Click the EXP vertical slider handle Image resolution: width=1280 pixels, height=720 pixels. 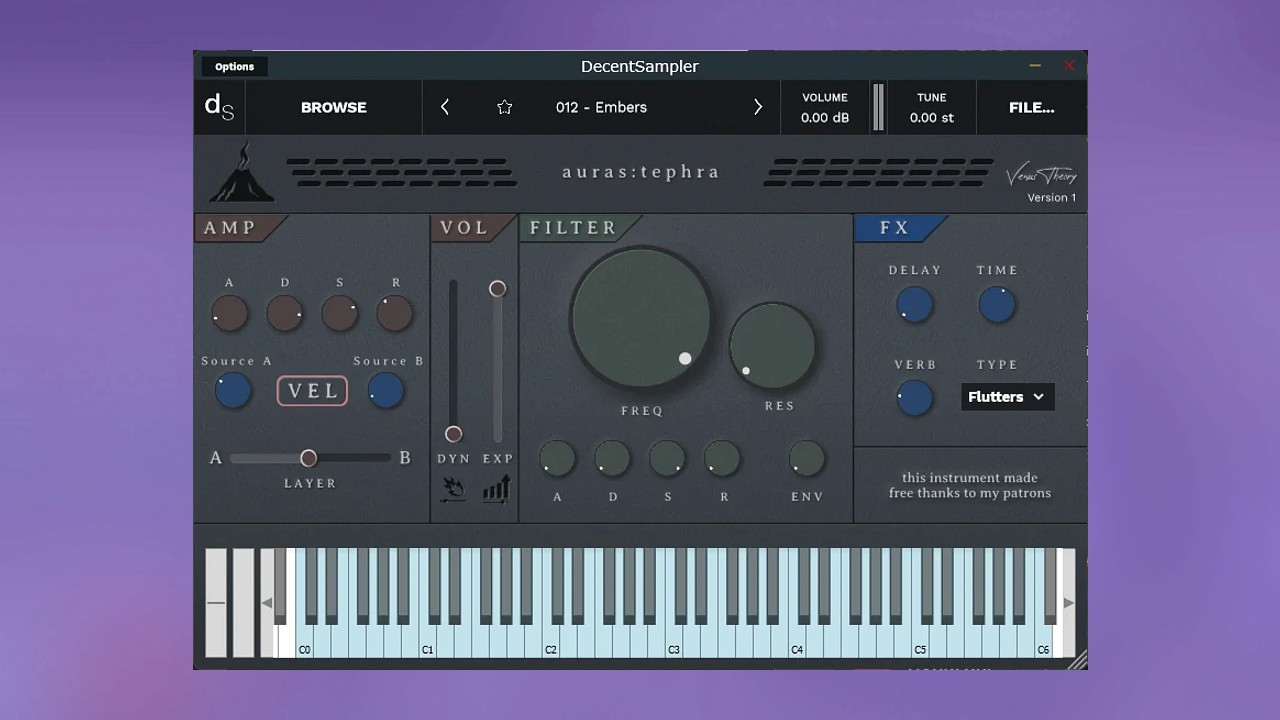point(497,289)
